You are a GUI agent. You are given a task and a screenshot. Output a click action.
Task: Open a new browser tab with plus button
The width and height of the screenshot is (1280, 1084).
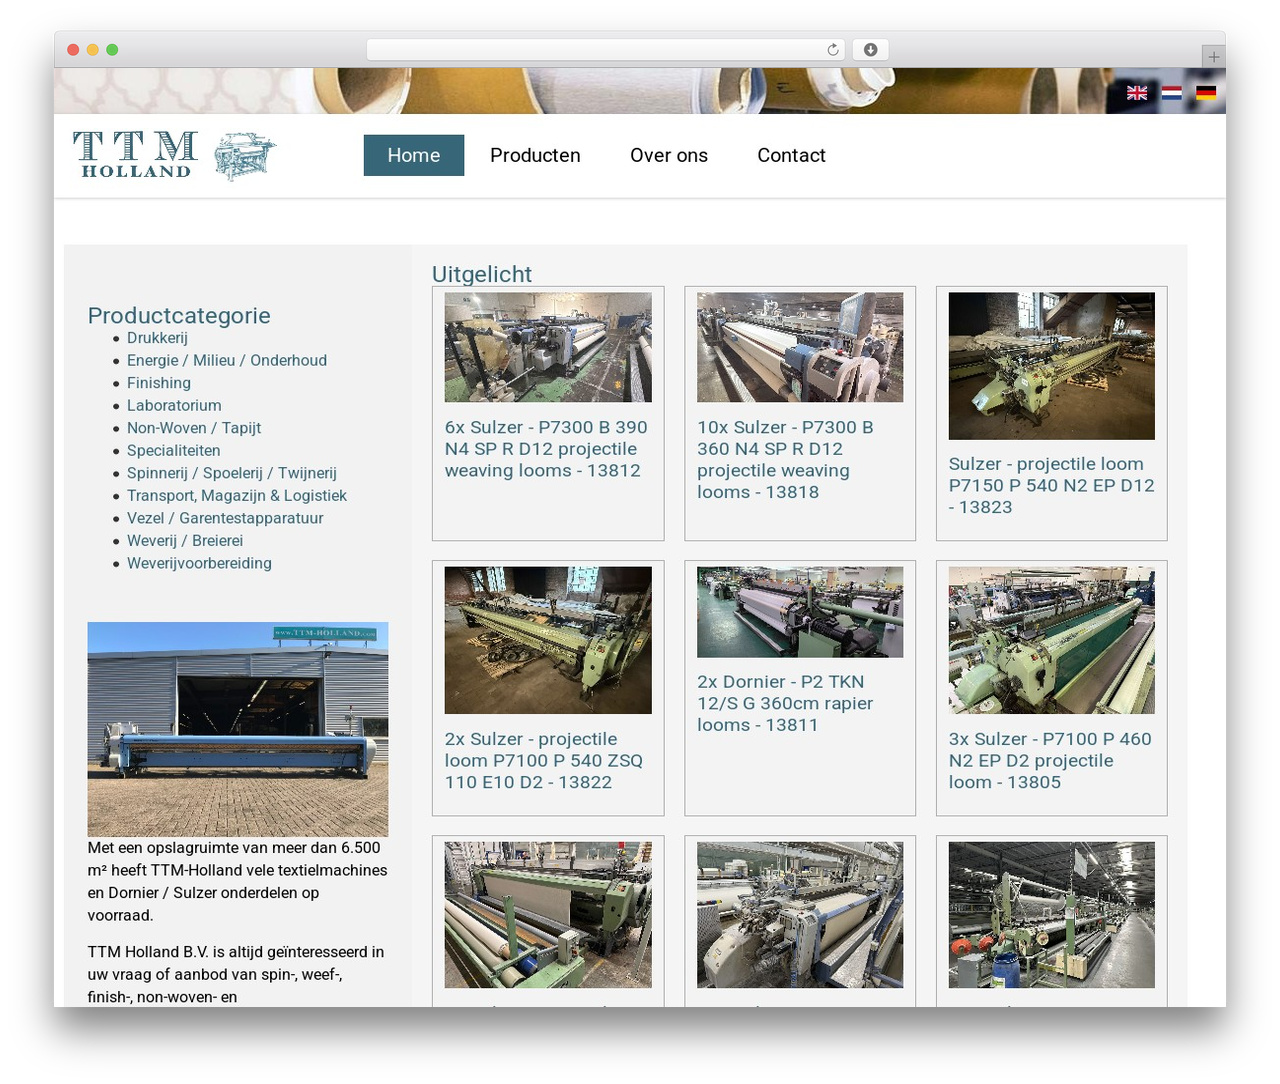tap(1213, 57)
